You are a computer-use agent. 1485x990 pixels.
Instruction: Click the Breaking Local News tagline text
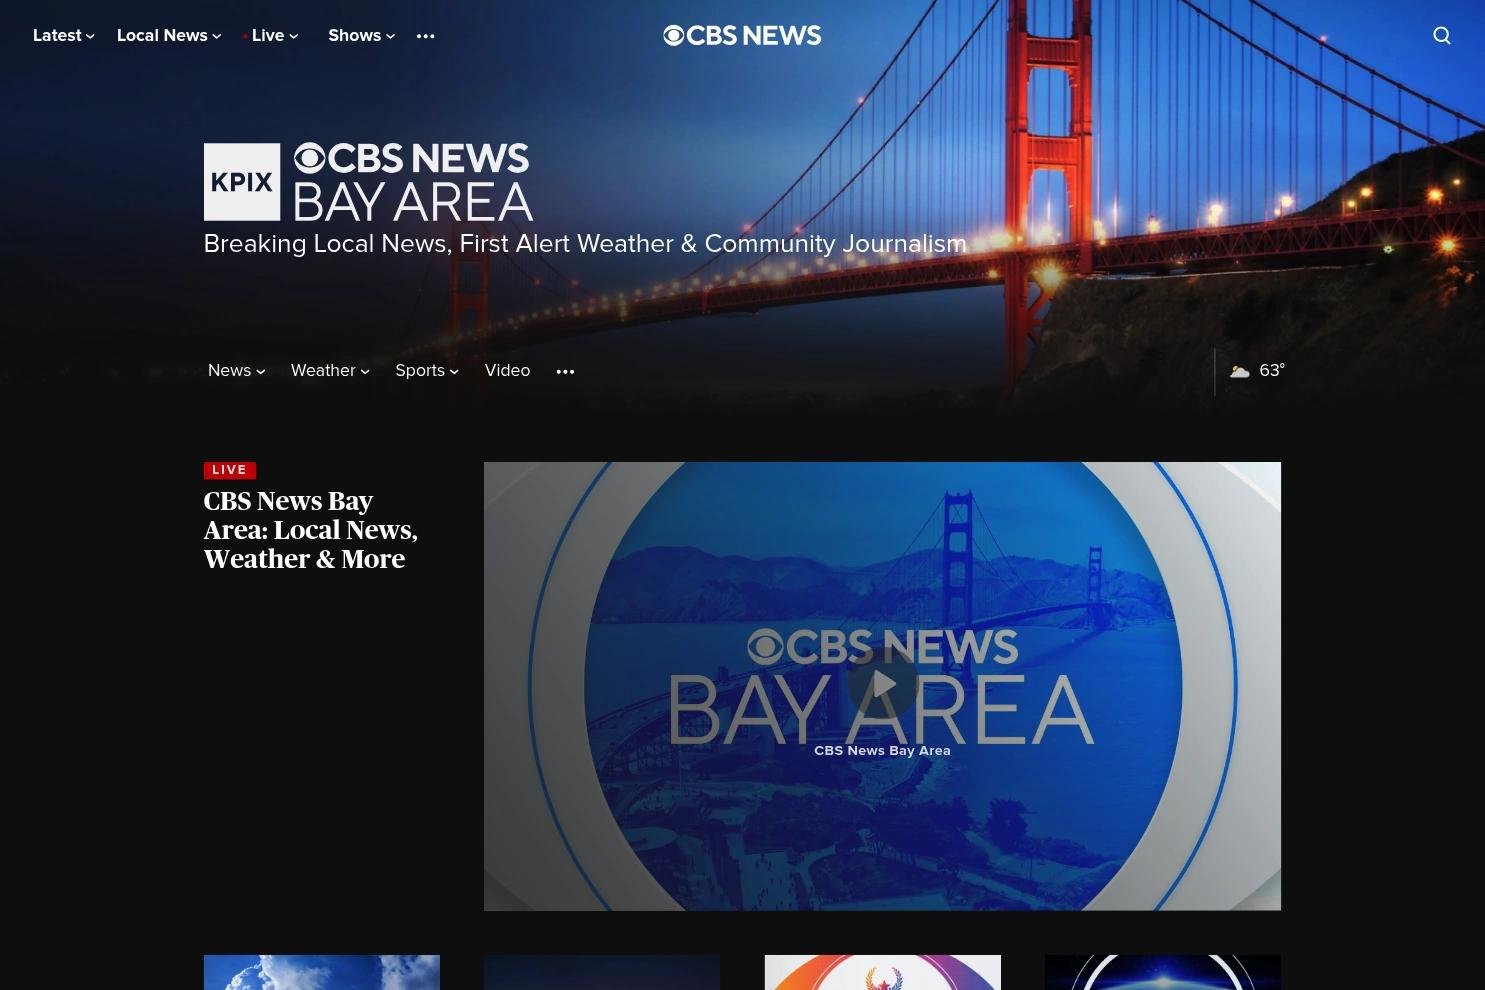(x=585, y=244)
